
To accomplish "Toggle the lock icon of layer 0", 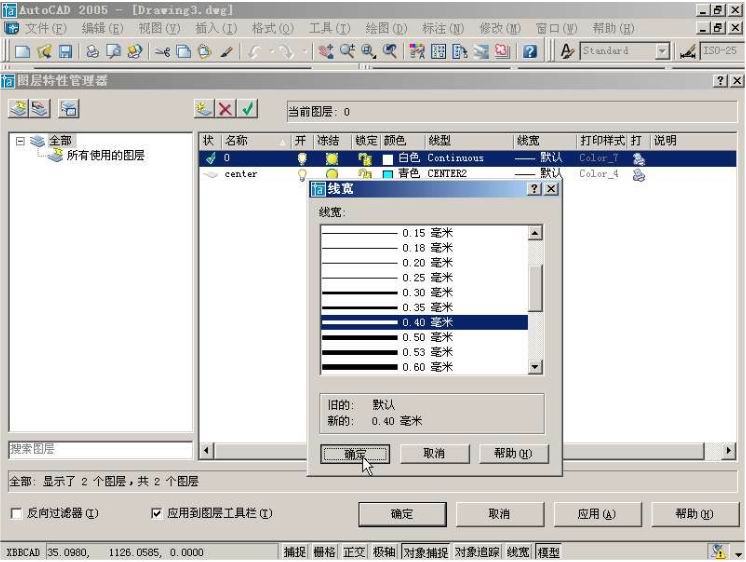I will (x=365, y=158).
